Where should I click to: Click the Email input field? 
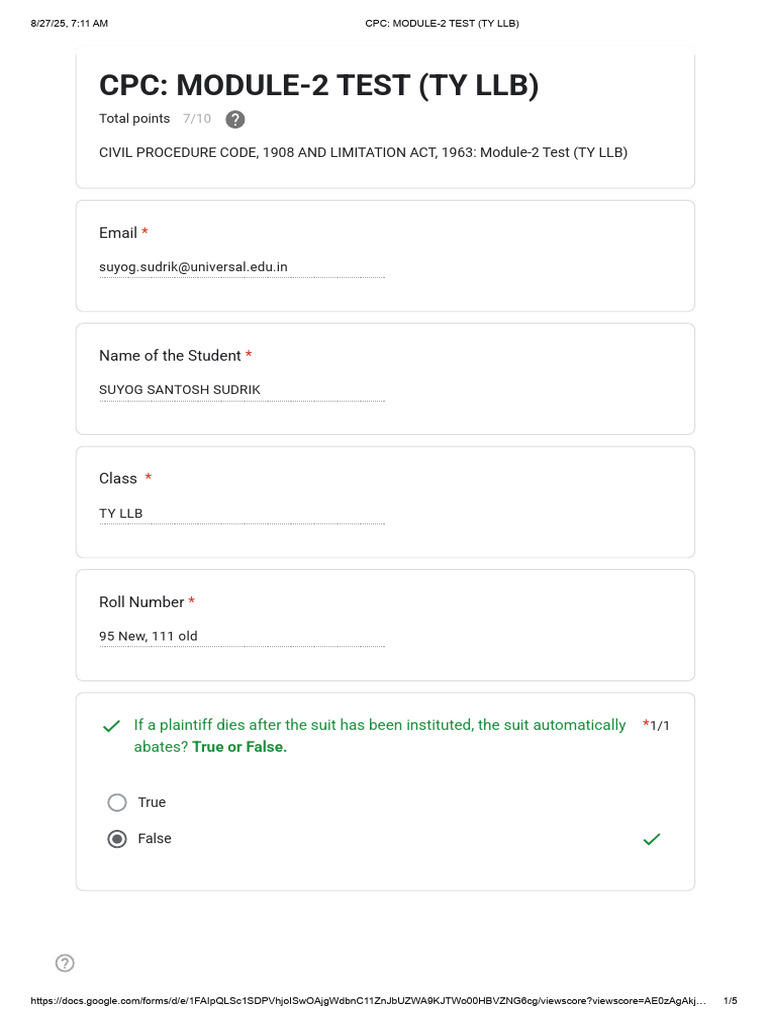click(x=241, y=267)
